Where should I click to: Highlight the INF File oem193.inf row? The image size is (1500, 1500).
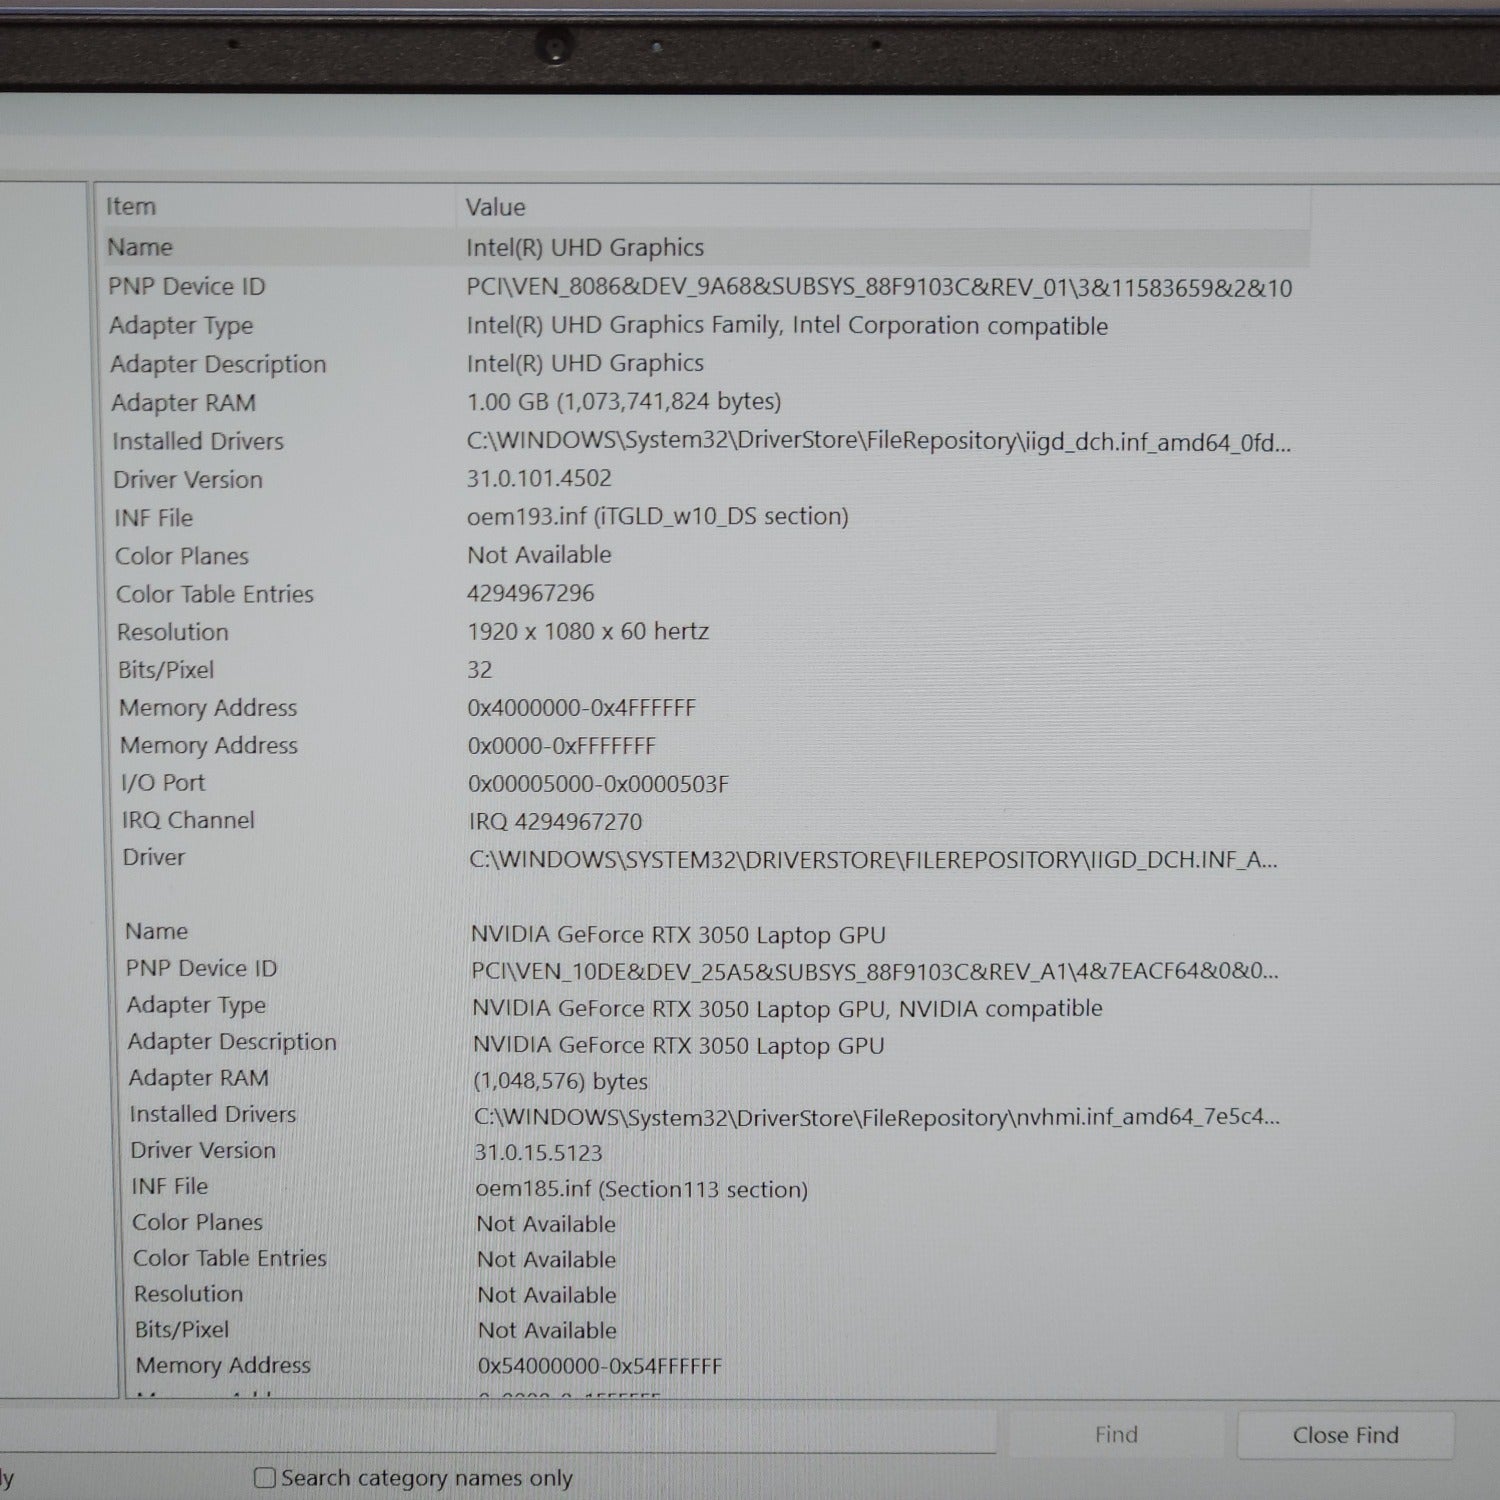click(657, 517)
